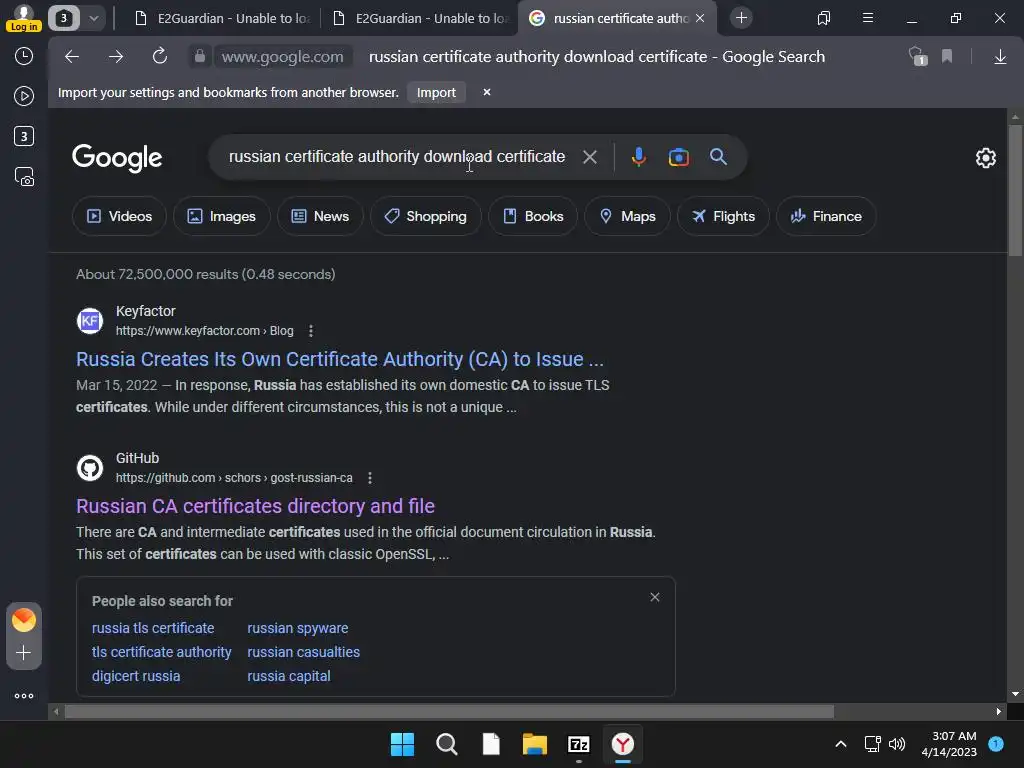Open browser history clock icon in sidebar
Screen dimensions: 1024x768
24,56
